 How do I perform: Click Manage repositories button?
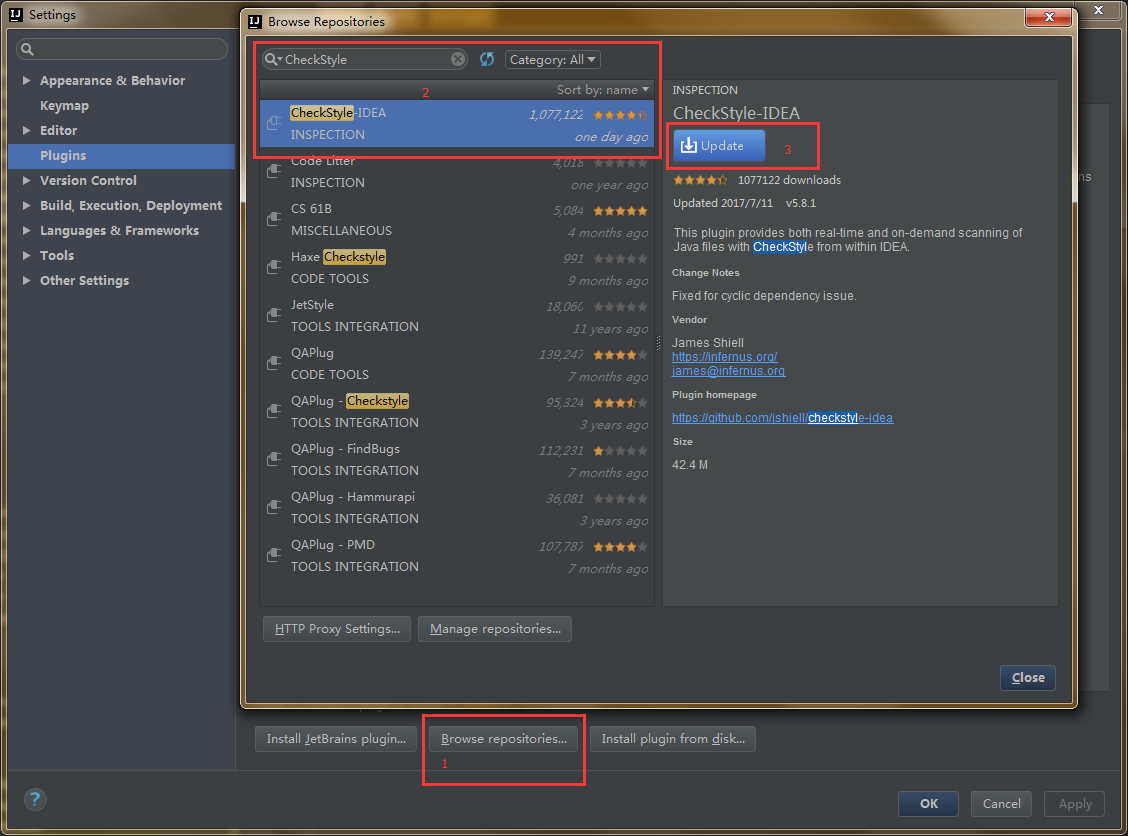coord(495,629)
